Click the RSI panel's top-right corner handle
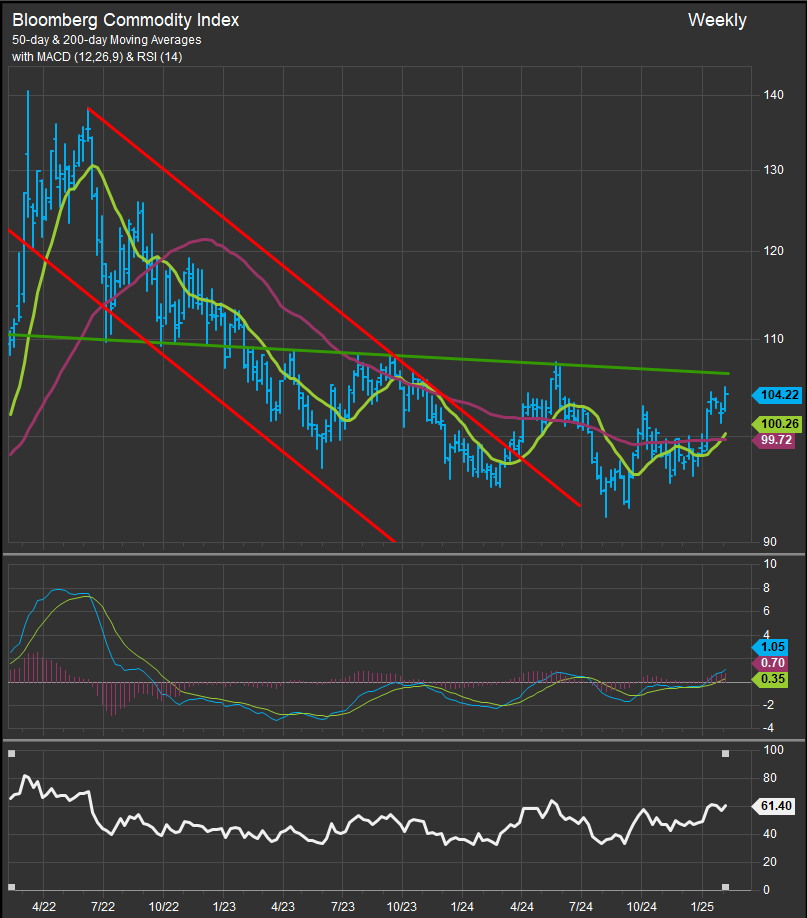This screenshot has height=918, width=807. (726, 753)
